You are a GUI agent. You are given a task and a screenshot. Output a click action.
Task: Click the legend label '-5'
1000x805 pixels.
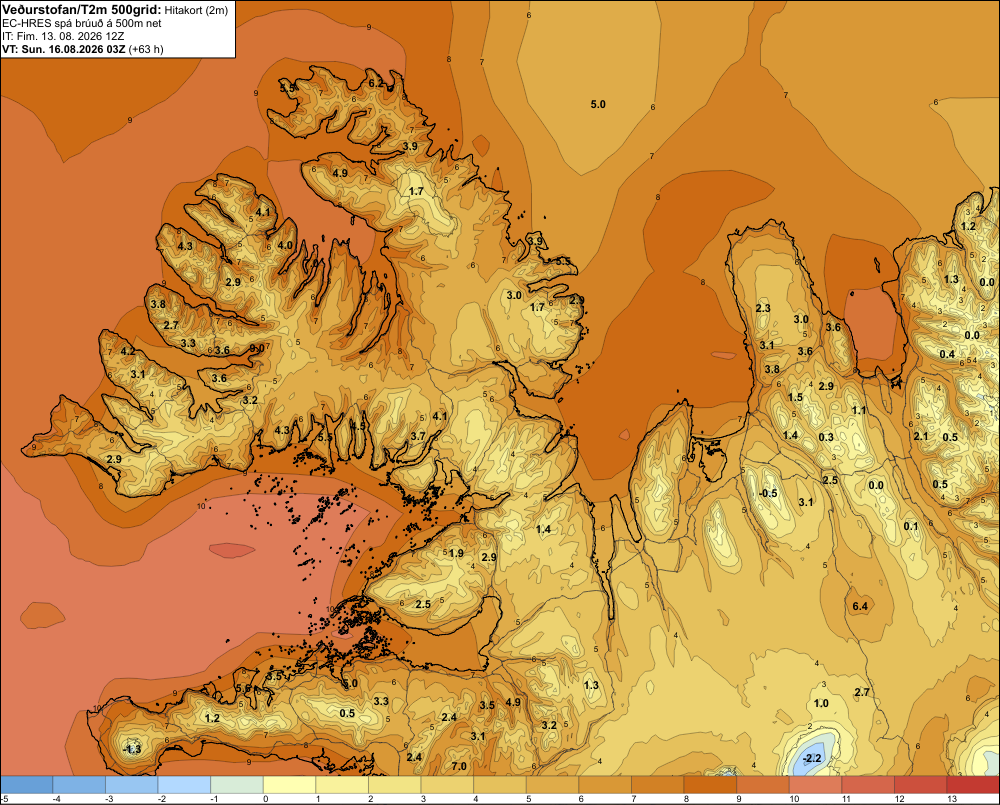pos(4,799)
